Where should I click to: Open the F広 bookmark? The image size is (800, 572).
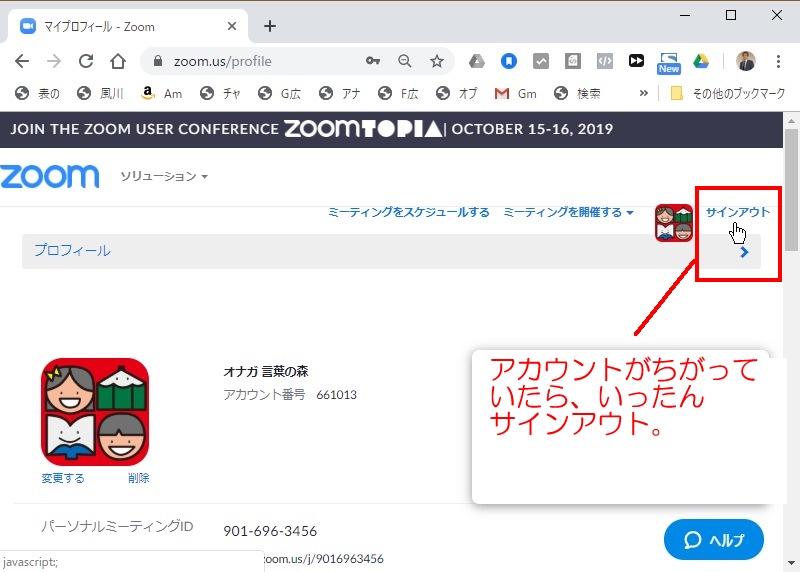point(398,93)
